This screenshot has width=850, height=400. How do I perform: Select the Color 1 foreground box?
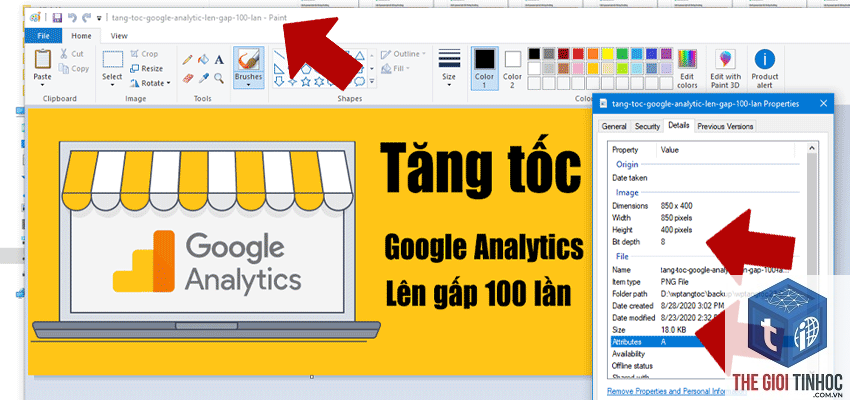[x=485, y=68]
